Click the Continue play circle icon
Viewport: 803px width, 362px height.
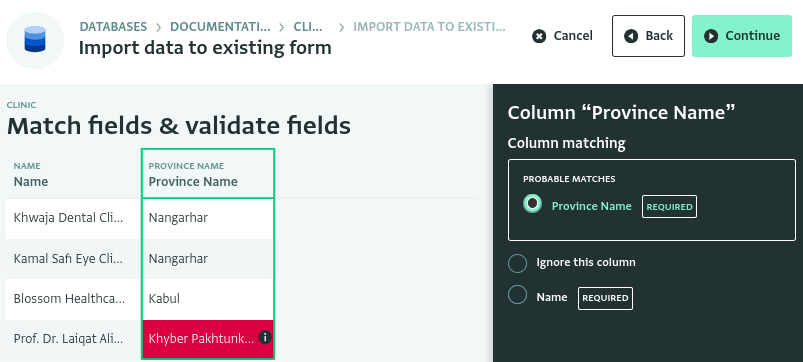pyautogui.click(x=711, y=36)
